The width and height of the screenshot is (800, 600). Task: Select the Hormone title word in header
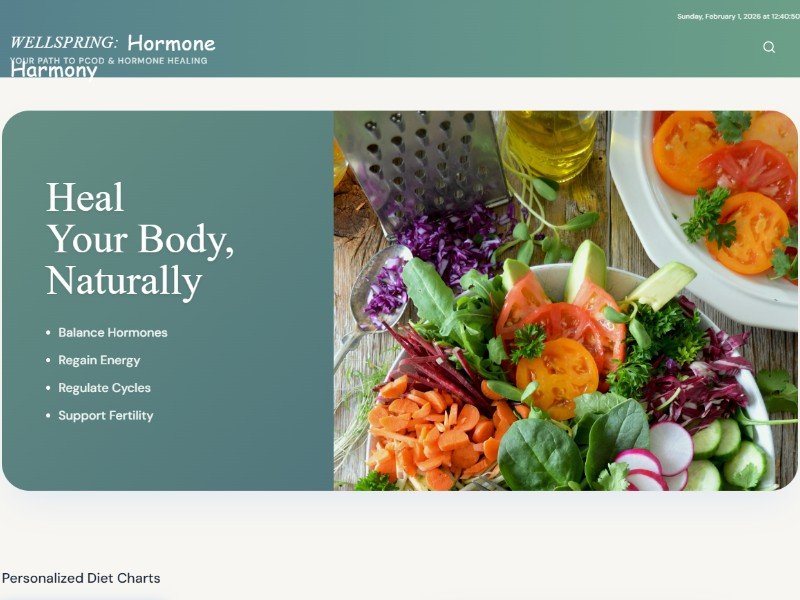[171, 43]
